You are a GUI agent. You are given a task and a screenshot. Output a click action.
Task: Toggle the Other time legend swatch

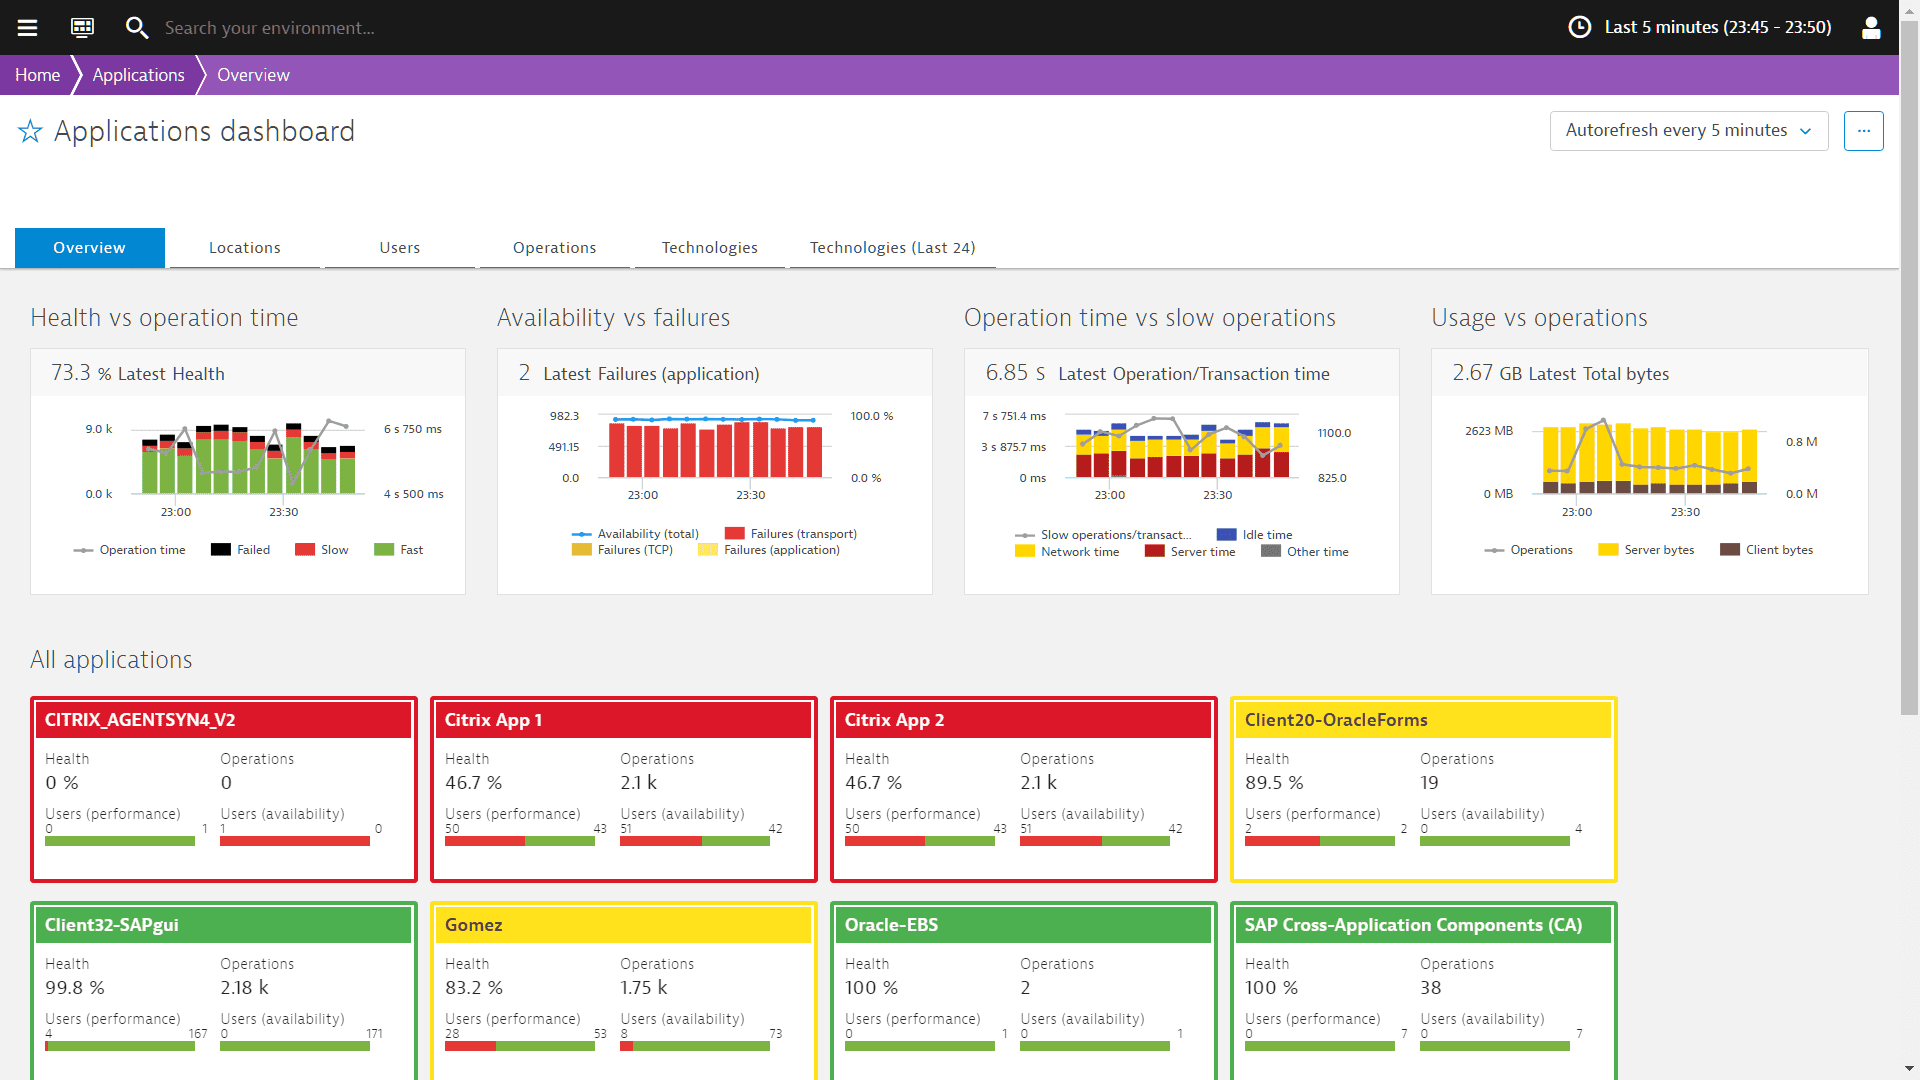click(x=1271, y=552)
